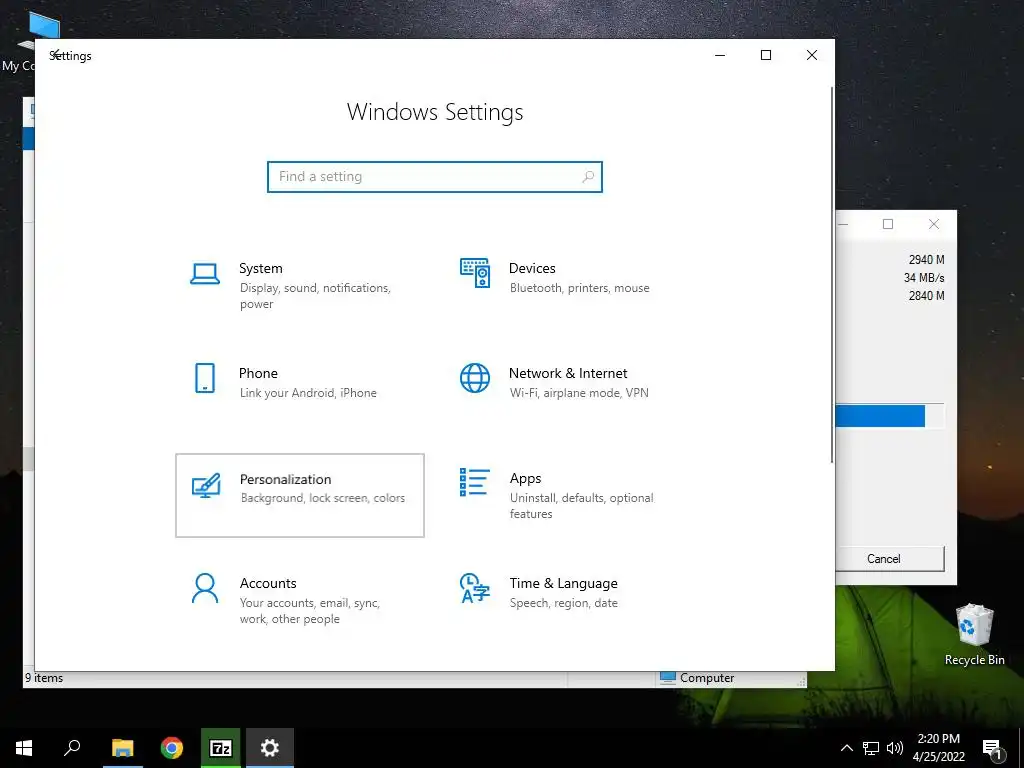Open volume control tray icon
The image size is (1024, 768).
[x=895, y=748]
